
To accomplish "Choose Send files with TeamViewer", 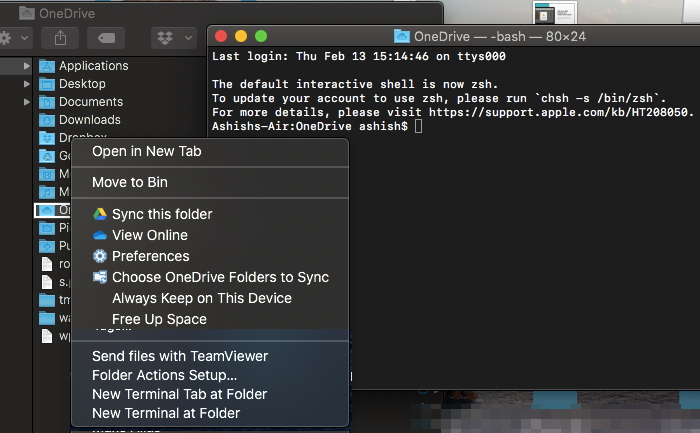I will 210,356.
